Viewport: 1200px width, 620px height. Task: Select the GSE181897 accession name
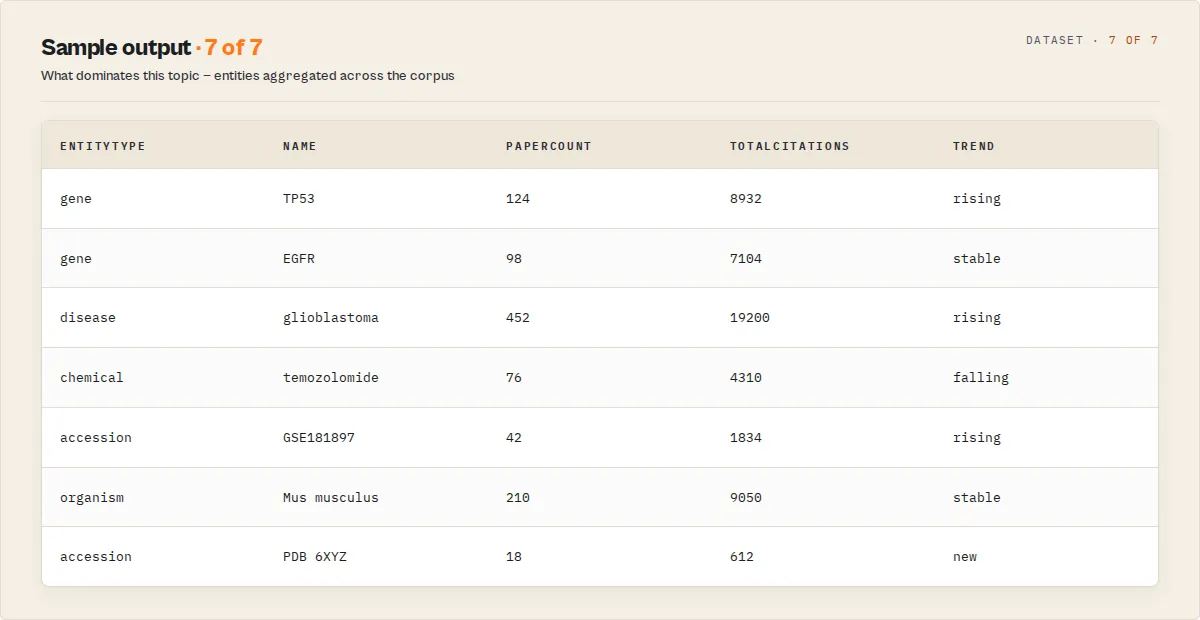(x=319, y=438)
